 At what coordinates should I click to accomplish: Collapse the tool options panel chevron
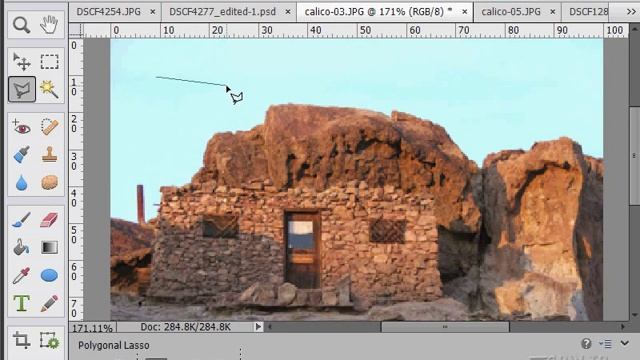click(x=624, y=343)
